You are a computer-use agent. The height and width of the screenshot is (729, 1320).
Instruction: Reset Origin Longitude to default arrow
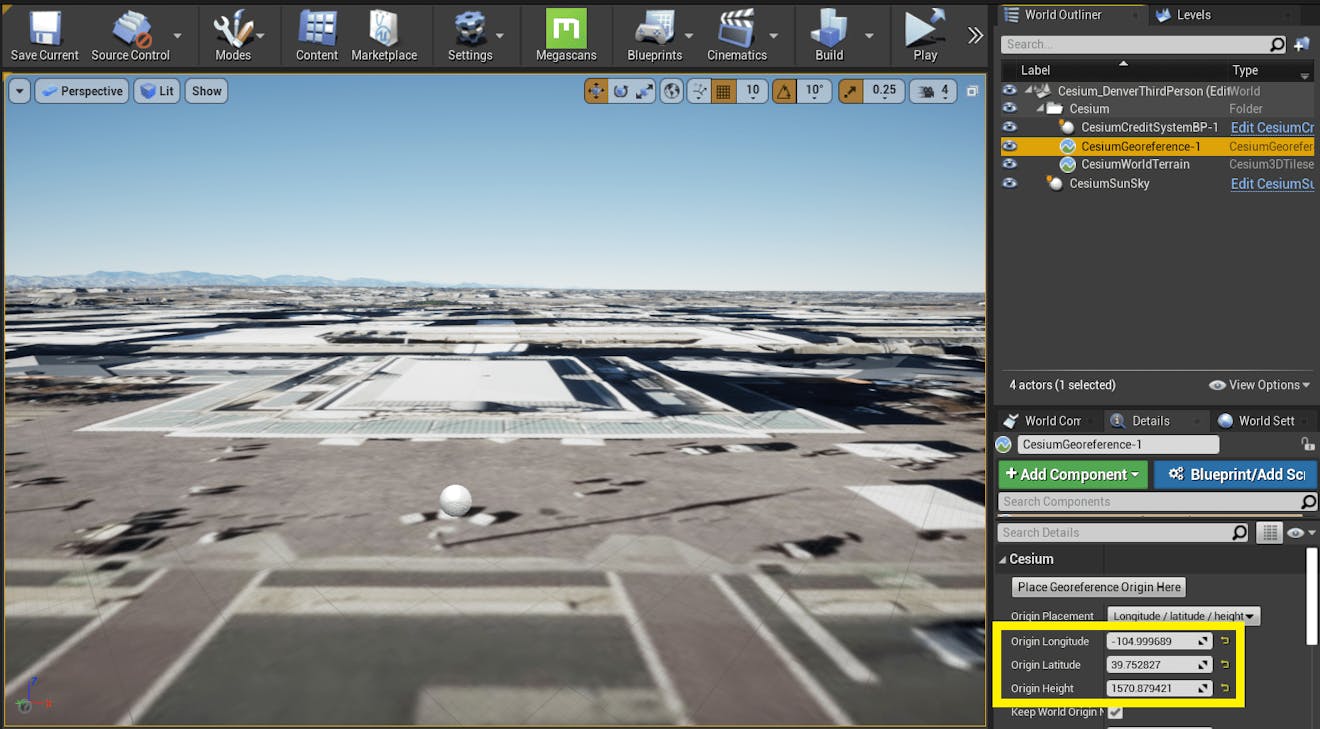[x=1225, y=641]
